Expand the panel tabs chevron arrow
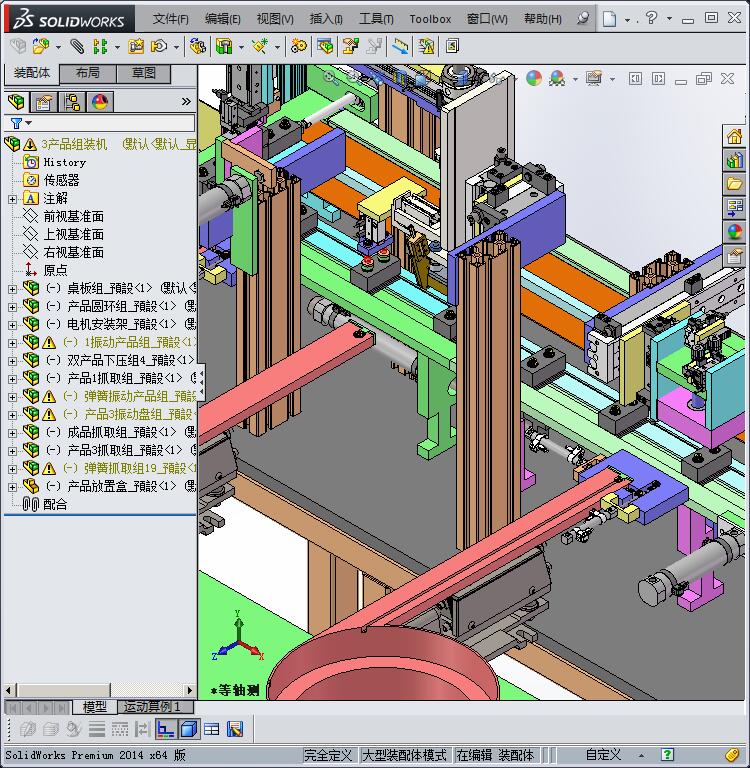 click(186, 101)
